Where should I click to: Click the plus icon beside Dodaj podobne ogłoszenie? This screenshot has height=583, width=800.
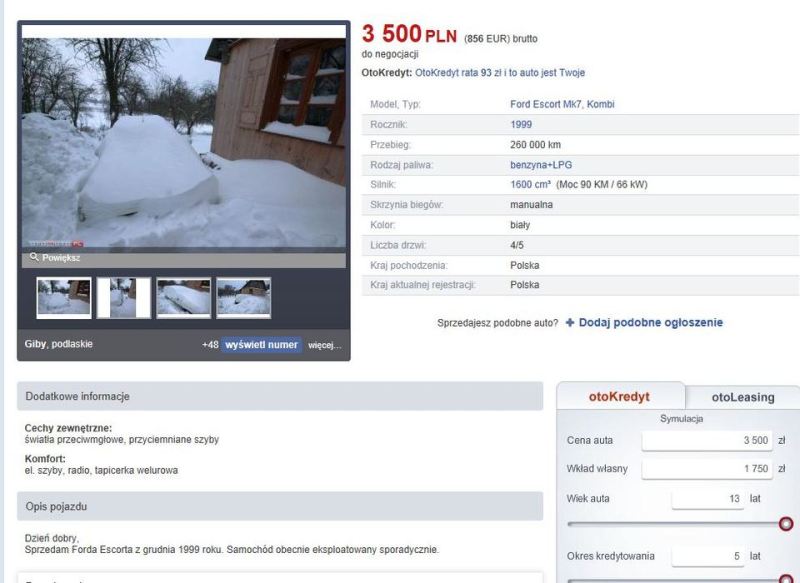pyautogui.click(x=571, y=323)
